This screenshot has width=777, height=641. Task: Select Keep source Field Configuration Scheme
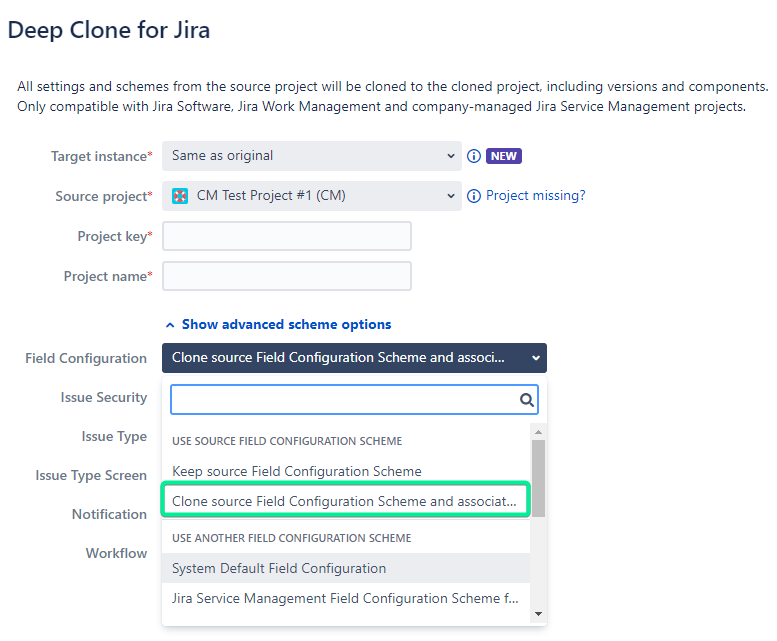[x=346, y=471]
